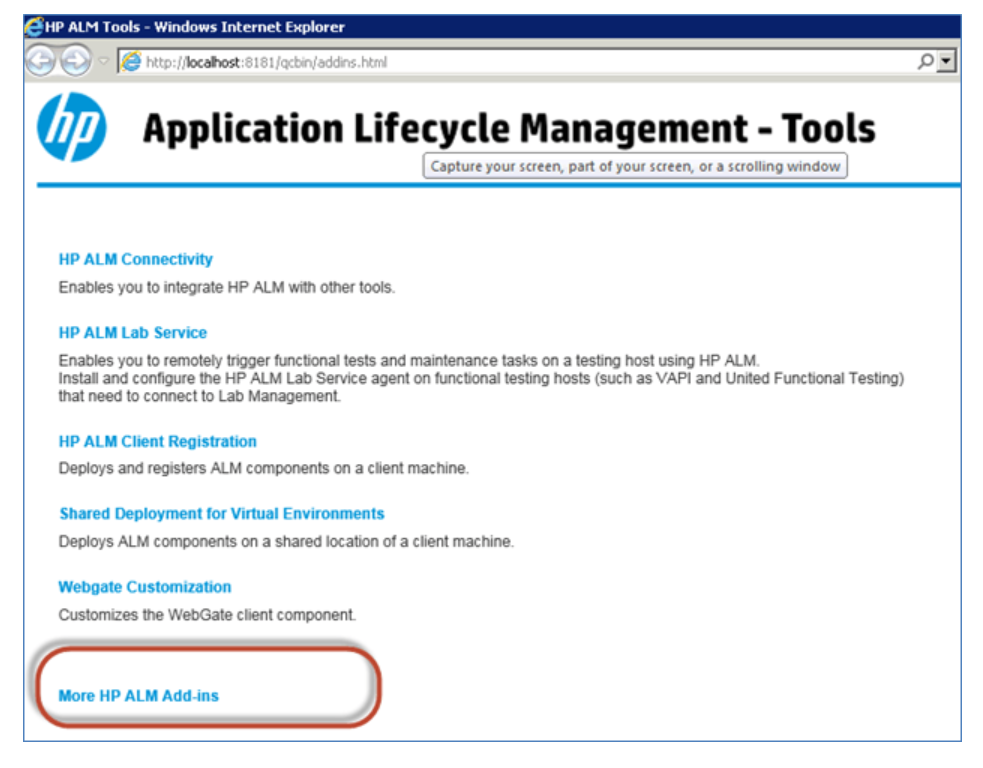983x768 pixels.
Task: Click text 'Customizes the WebGate client component.'
Action: (207, 615)
